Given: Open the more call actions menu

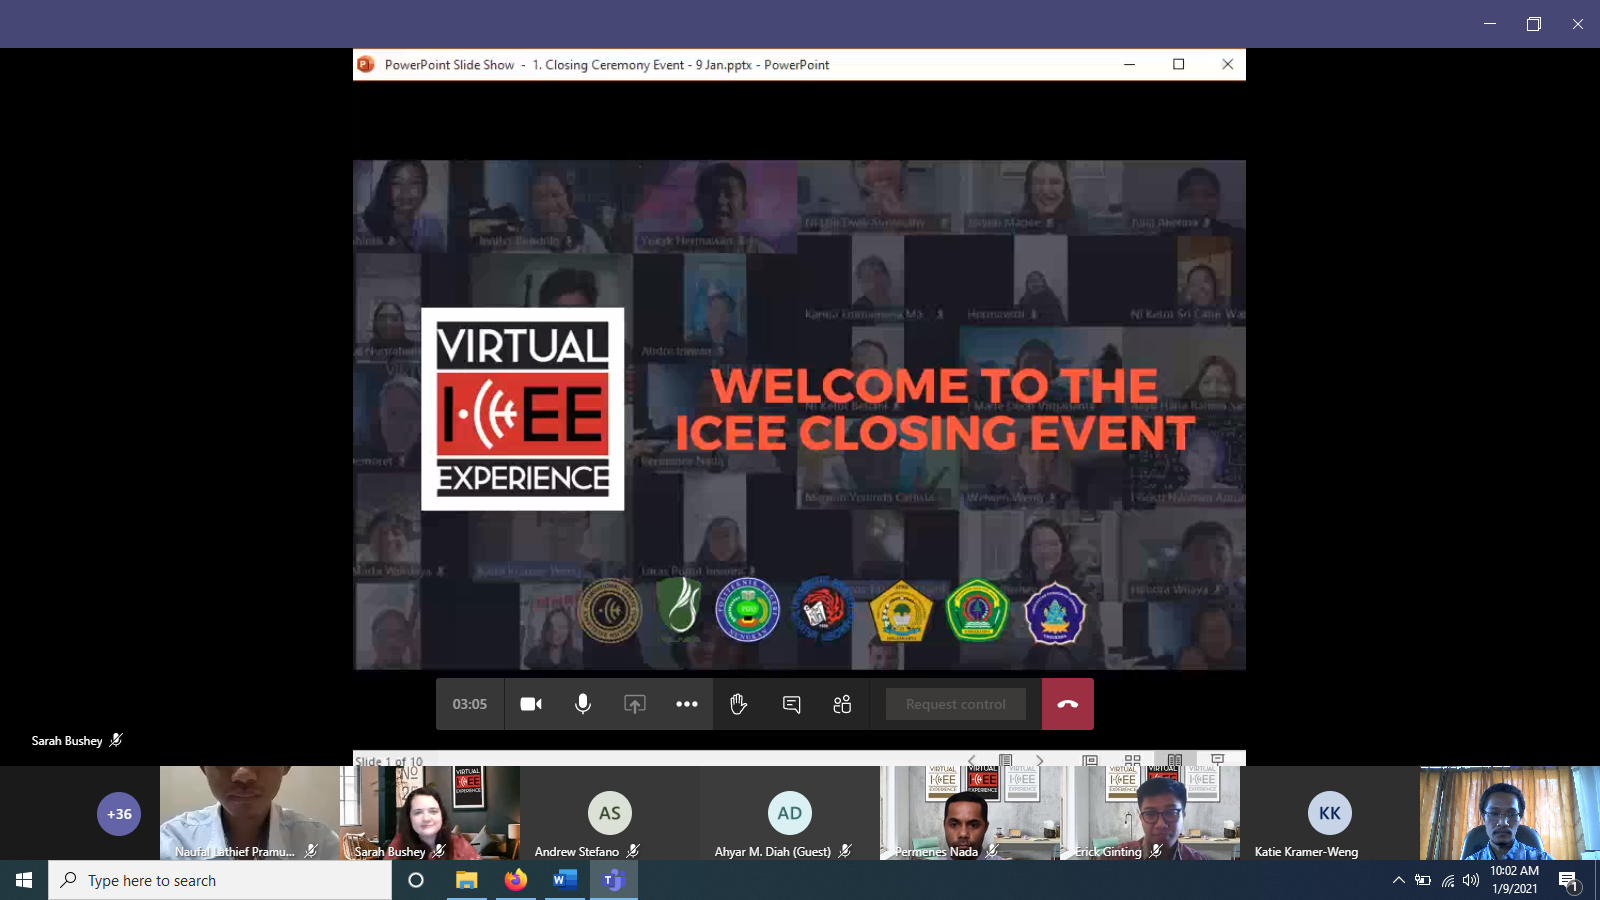Looking at the screenshot, I should click(x=687, y=704).
